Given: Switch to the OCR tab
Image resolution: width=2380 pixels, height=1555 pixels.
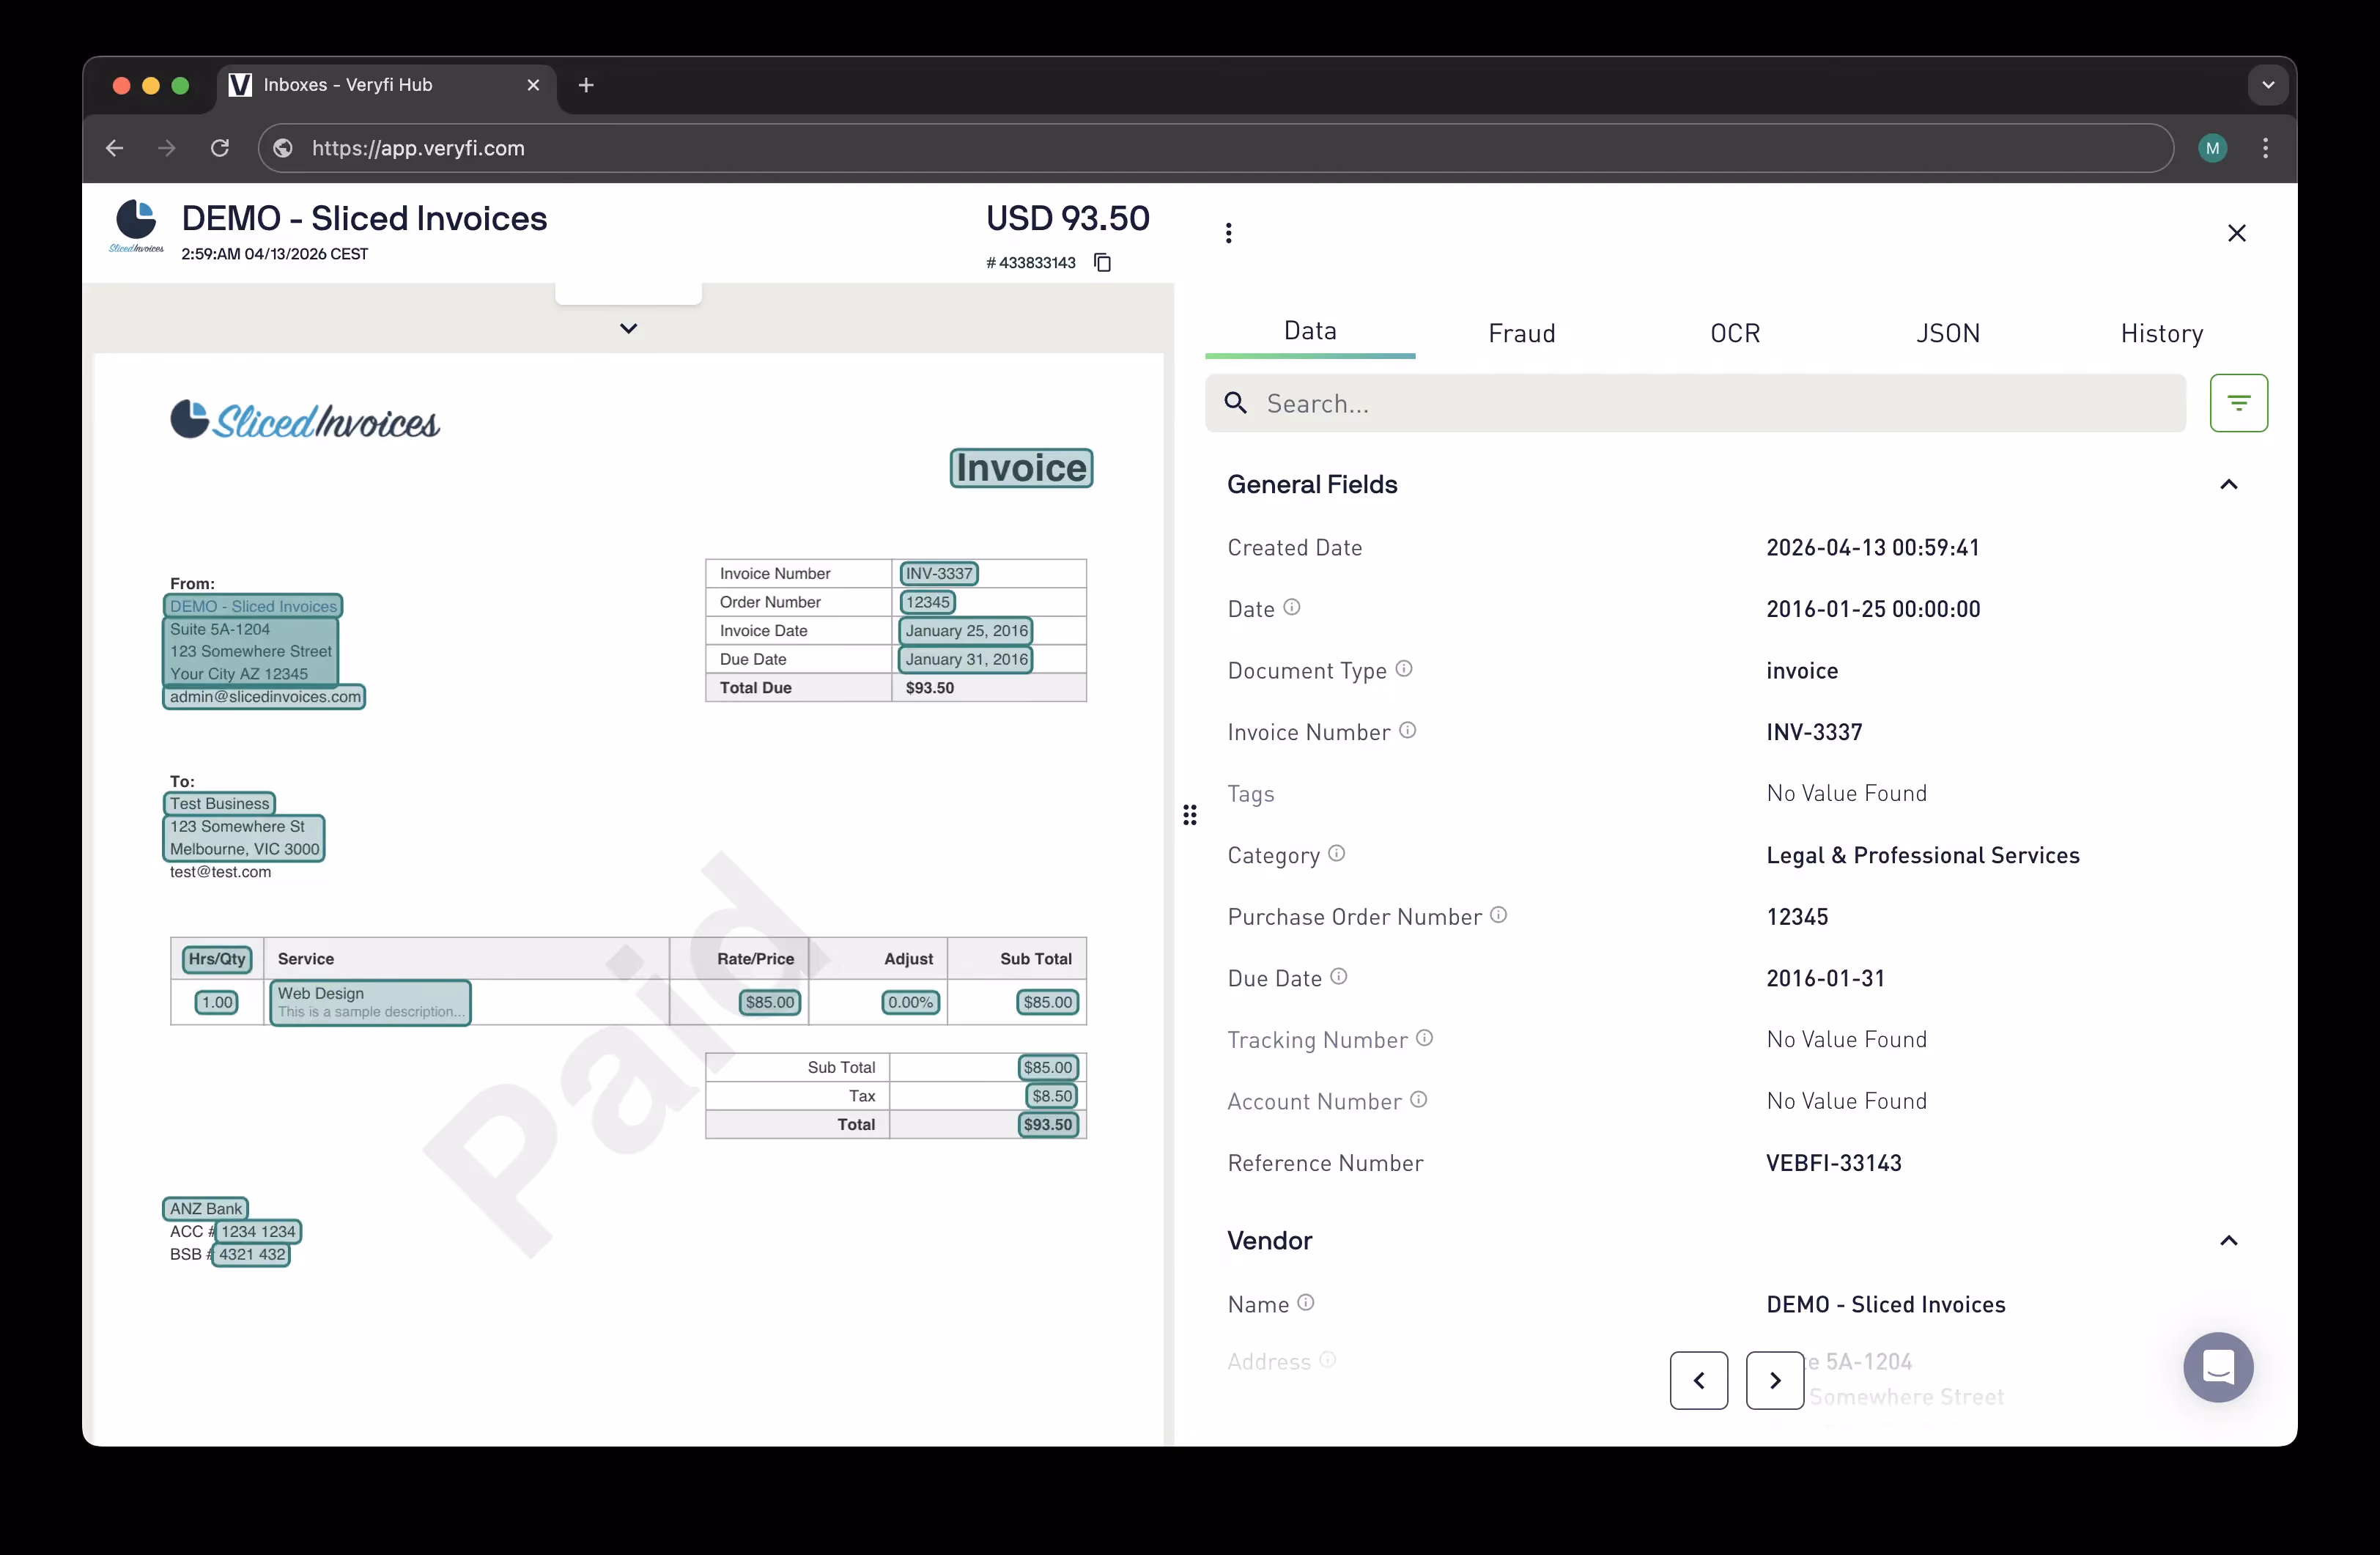Looking at the screenshot, I should click(1735, 333).
